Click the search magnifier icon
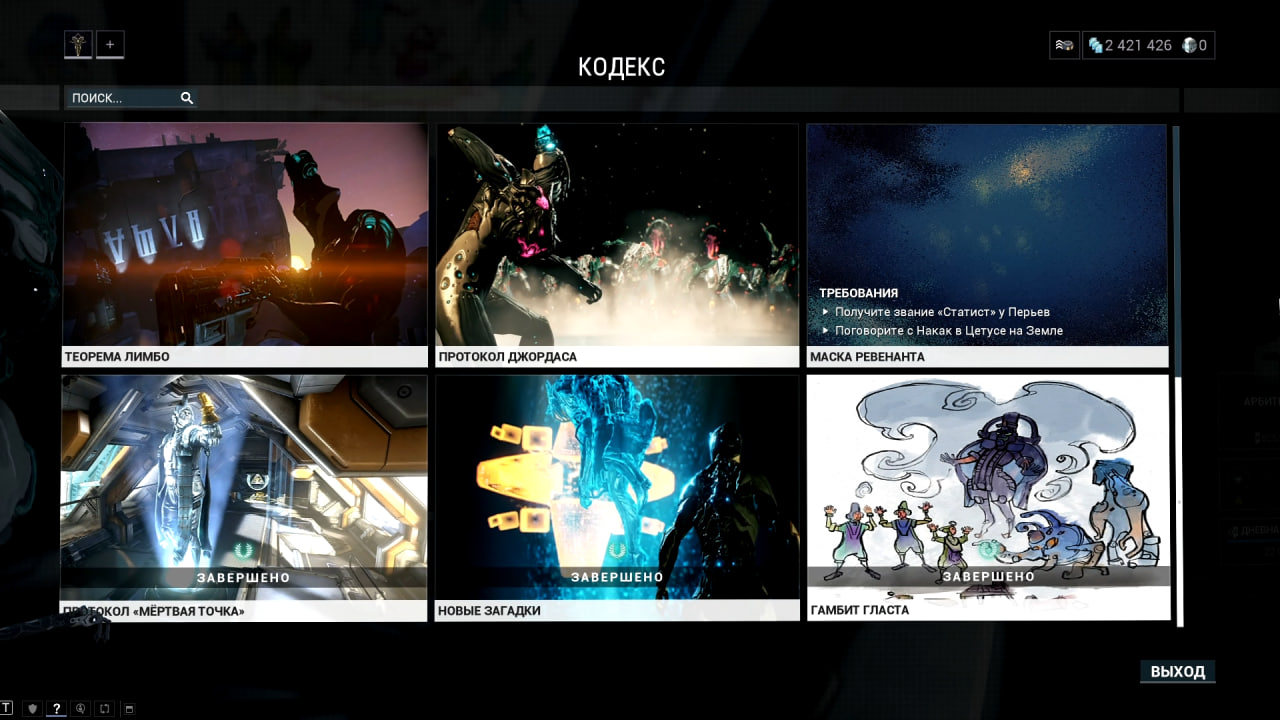Viewport: 1280px width, 720px height. coord(186,98)
